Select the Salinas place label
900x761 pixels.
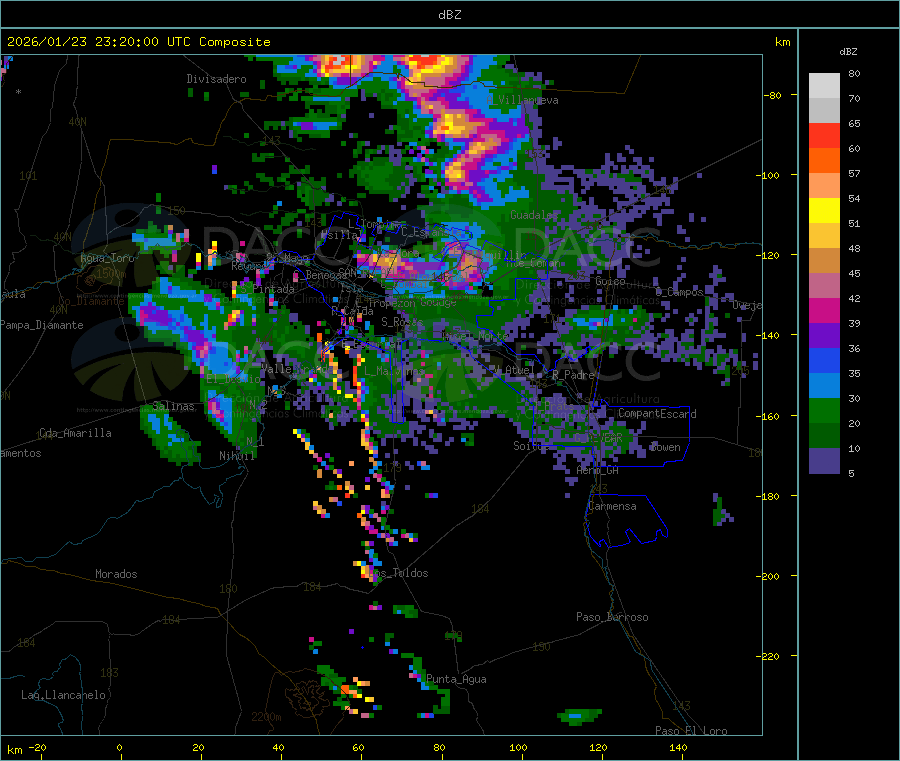click(173, 406)
